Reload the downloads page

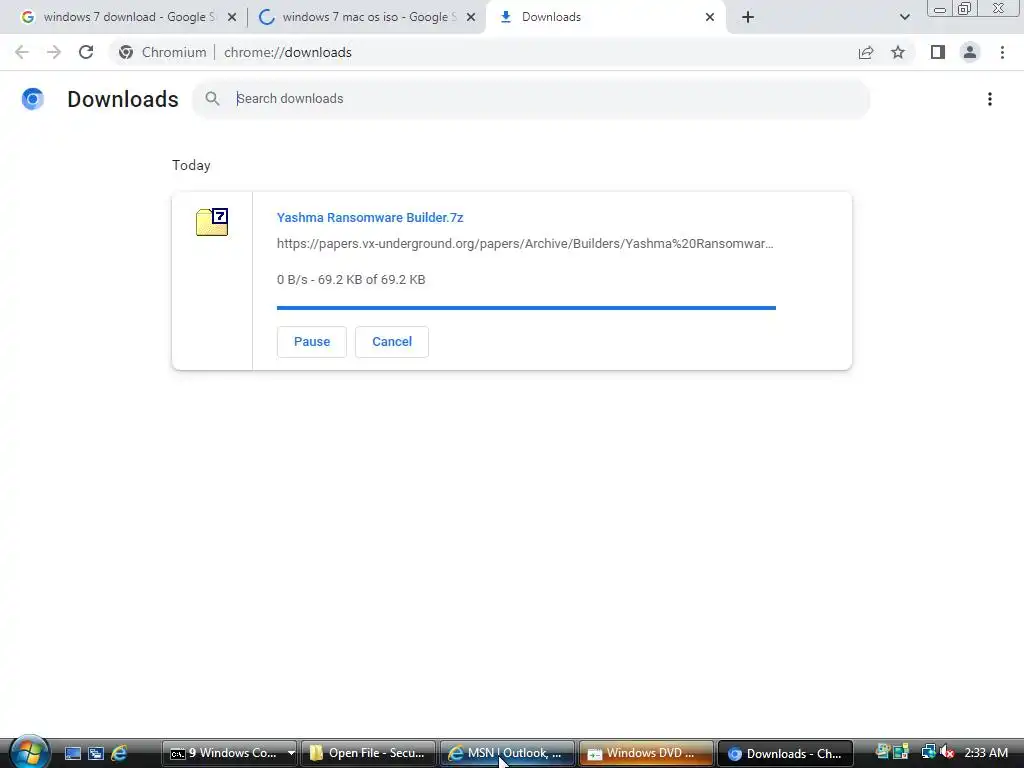86,52
